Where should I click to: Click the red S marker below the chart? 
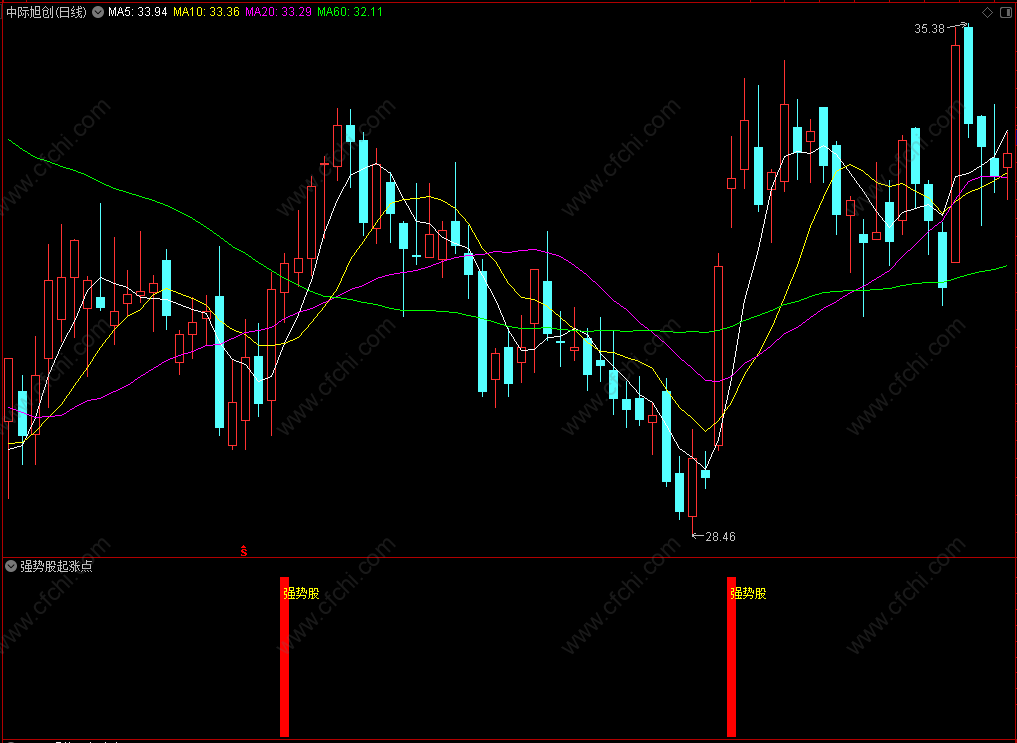coord(244,550)
